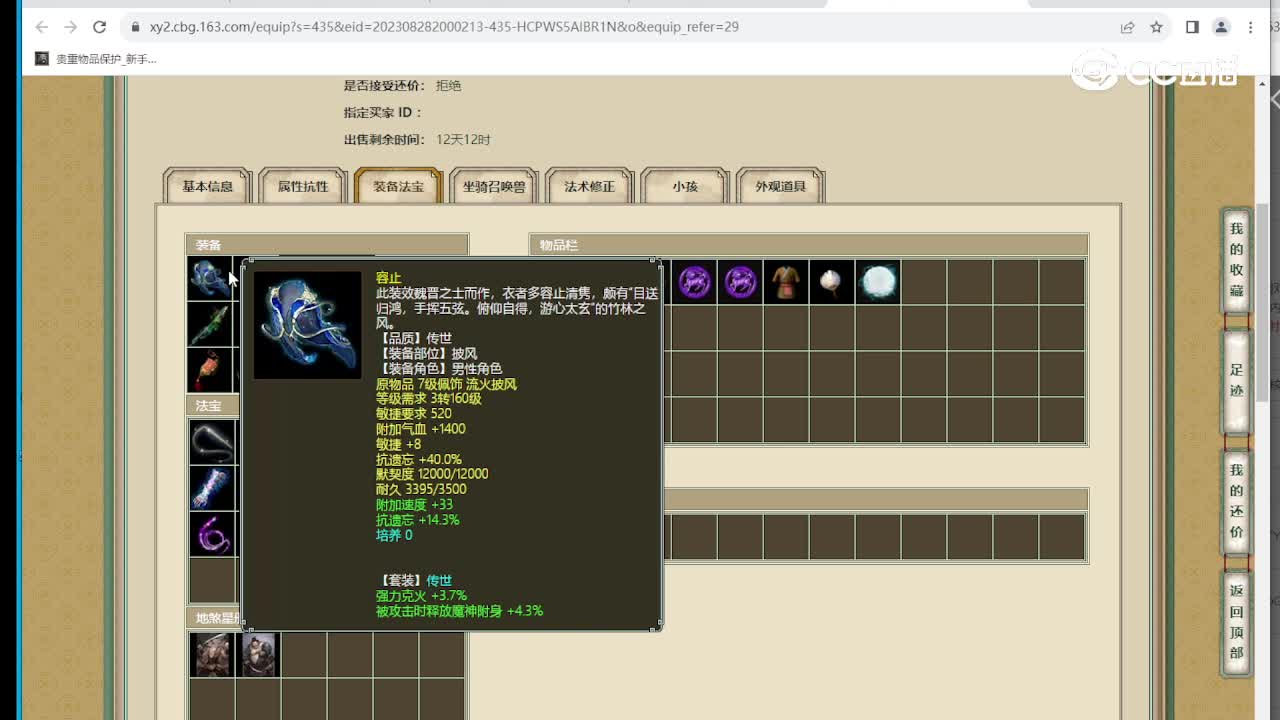Click the large cloak image in tooltip
Screen dimensions: 1280x720
tap(308, 325)
